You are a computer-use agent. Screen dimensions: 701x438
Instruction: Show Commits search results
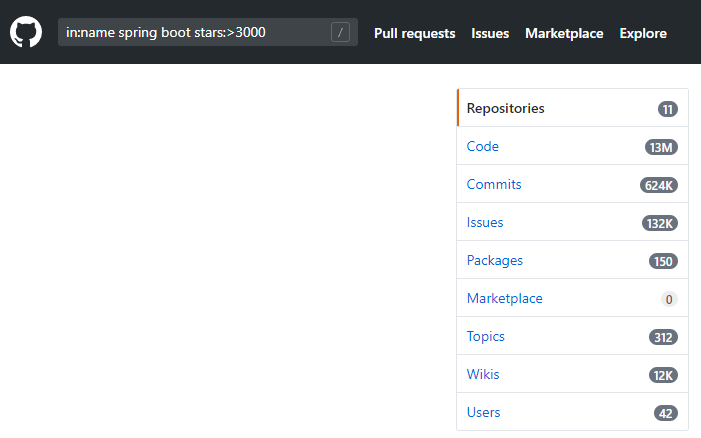[572, 184]
